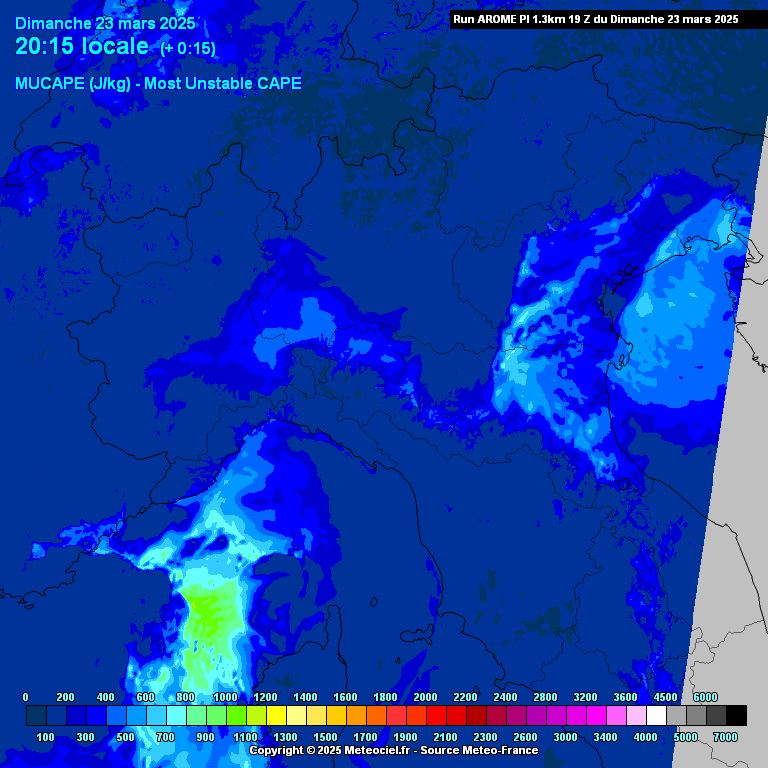
Task: Click the bright green 1000–1100 legend swatch
Action: (x=237, y=716)
